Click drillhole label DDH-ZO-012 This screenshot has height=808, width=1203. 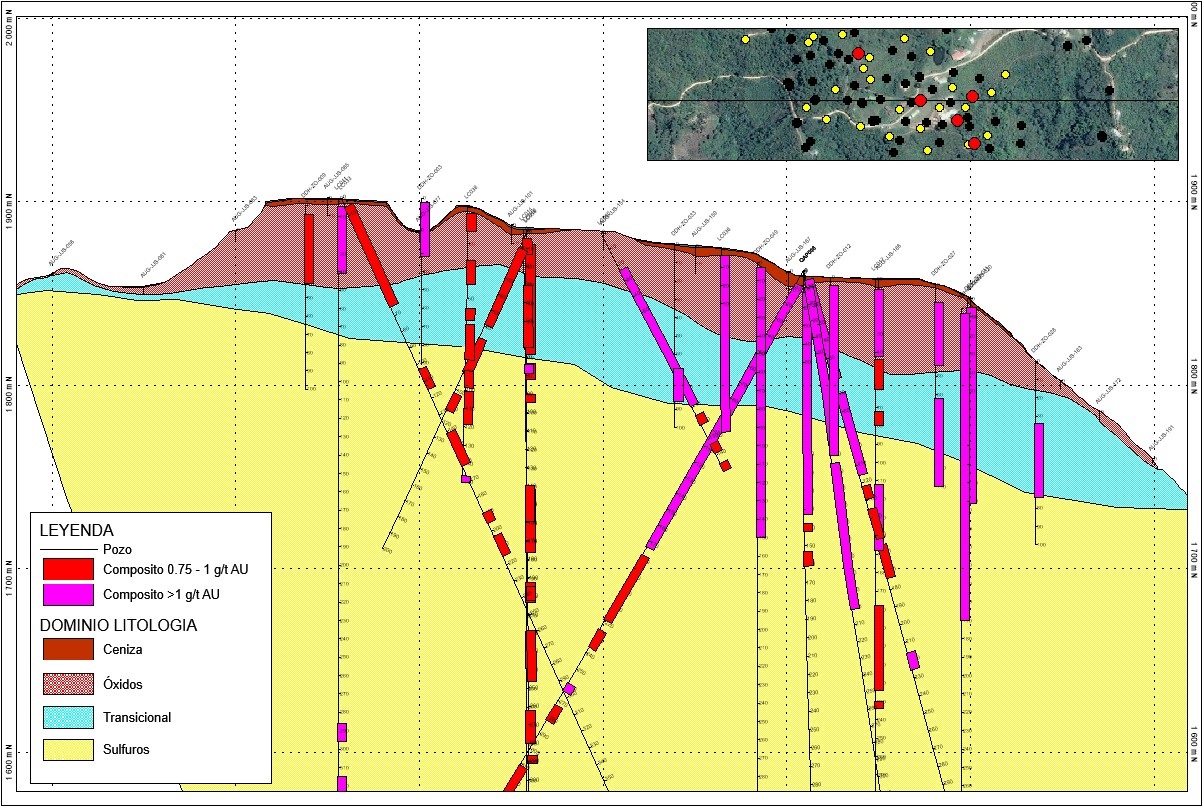[837, 255]
